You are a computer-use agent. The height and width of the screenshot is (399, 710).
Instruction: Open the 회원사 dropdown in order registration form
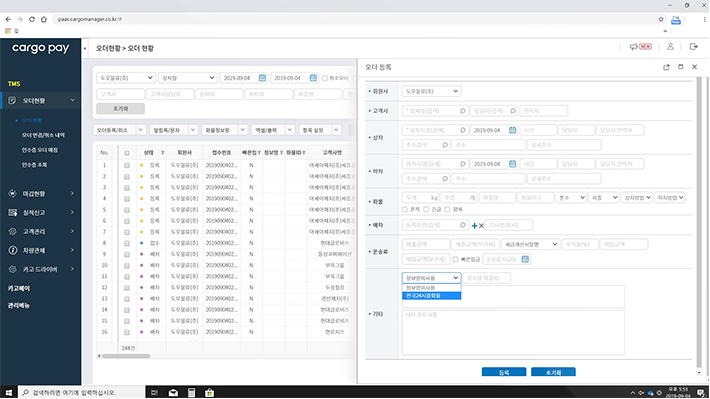click(431, 91)
